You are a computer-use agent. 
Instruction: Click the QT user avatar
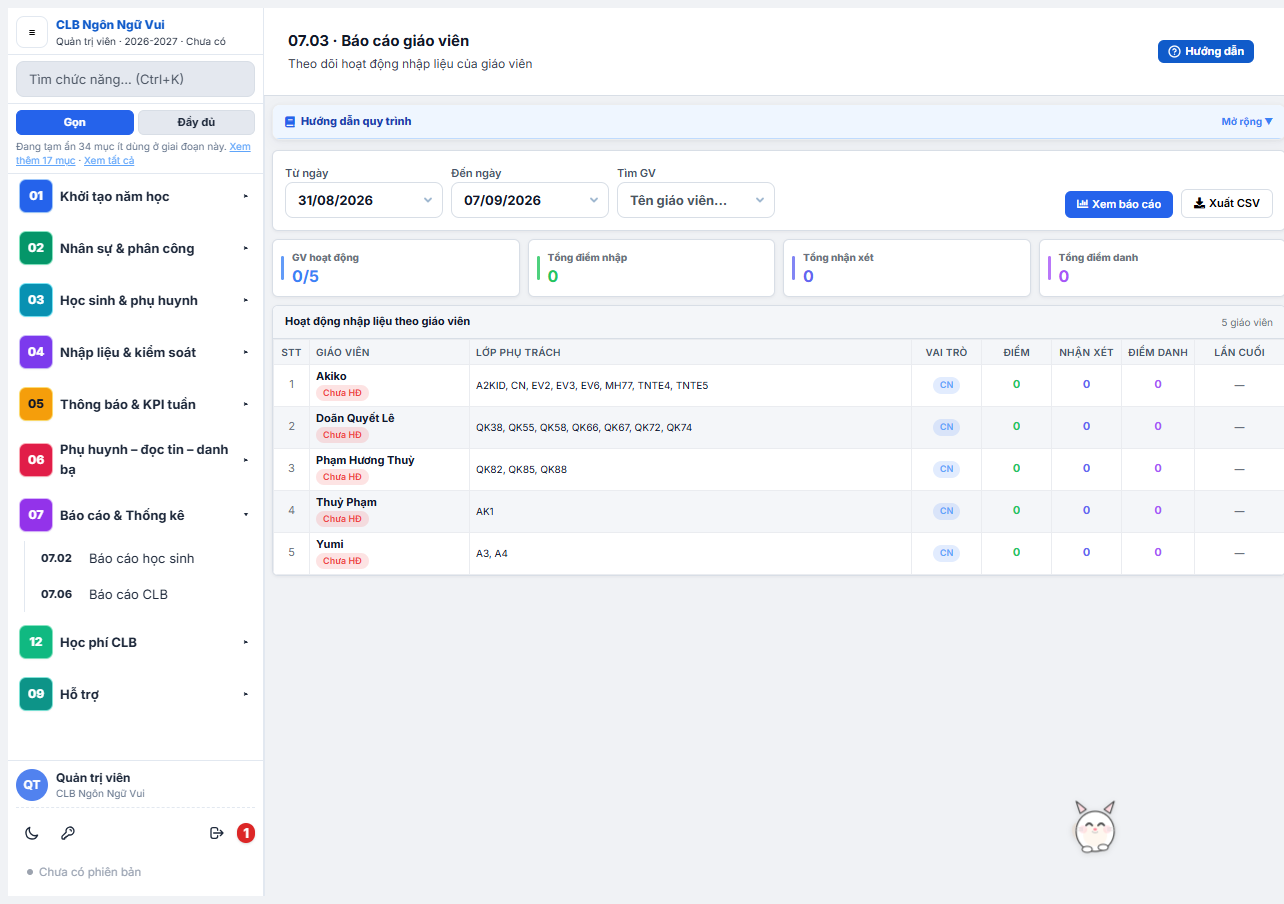32,785
